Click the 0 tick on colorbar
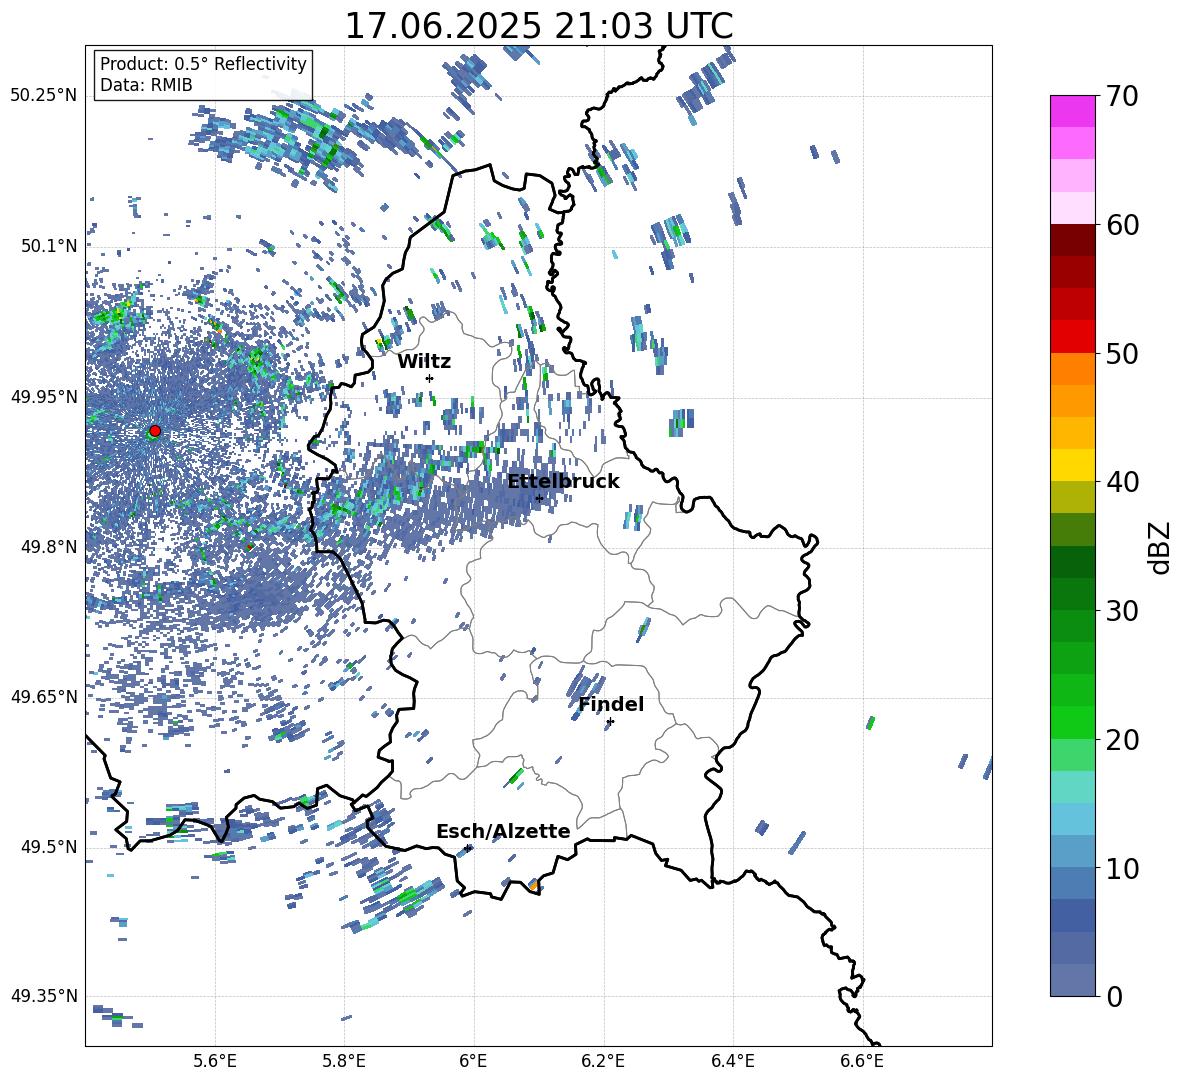The height and width of the screenshot is (1081, 1184). point(1114,996)
